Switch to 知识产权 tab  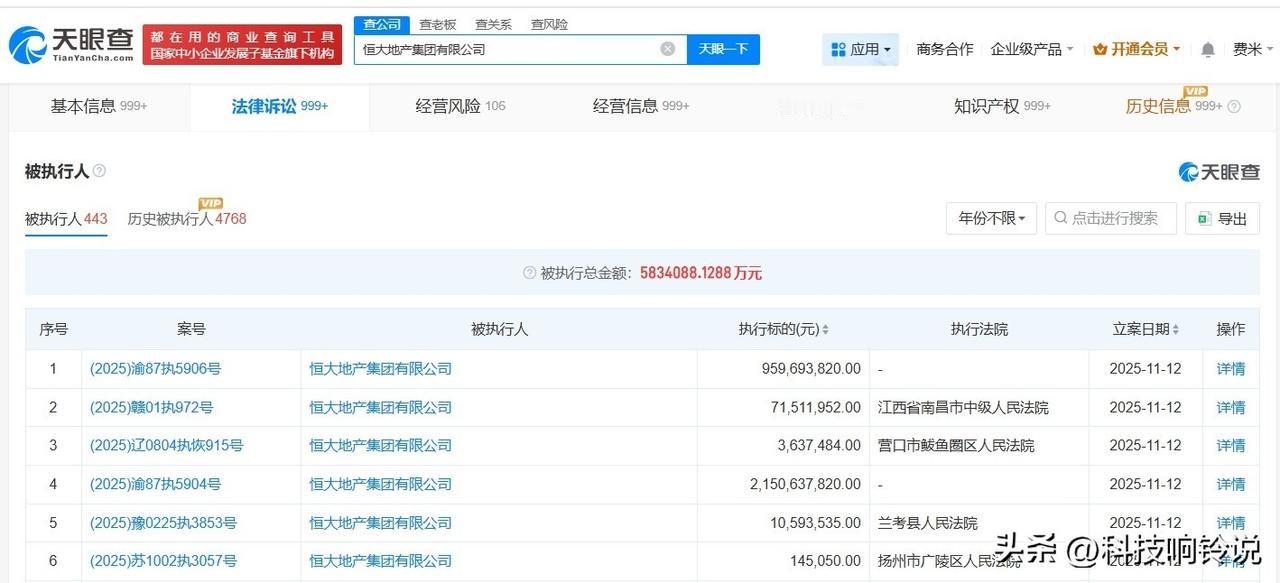tap(1002, 106)
